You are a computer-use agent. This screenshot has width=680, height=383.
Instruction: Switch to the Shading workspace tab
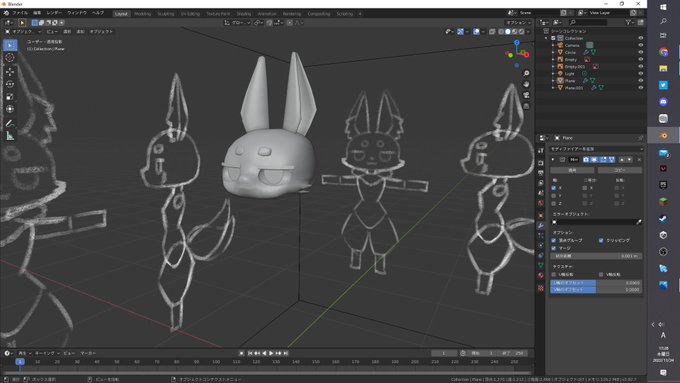pyautogui.click(x=243, y=14)
